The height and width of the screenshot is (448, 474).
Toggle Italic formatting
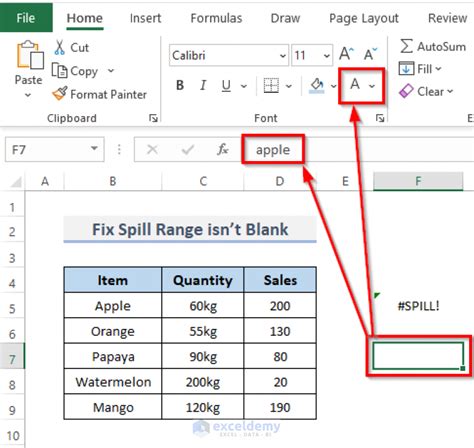[203, 85]
